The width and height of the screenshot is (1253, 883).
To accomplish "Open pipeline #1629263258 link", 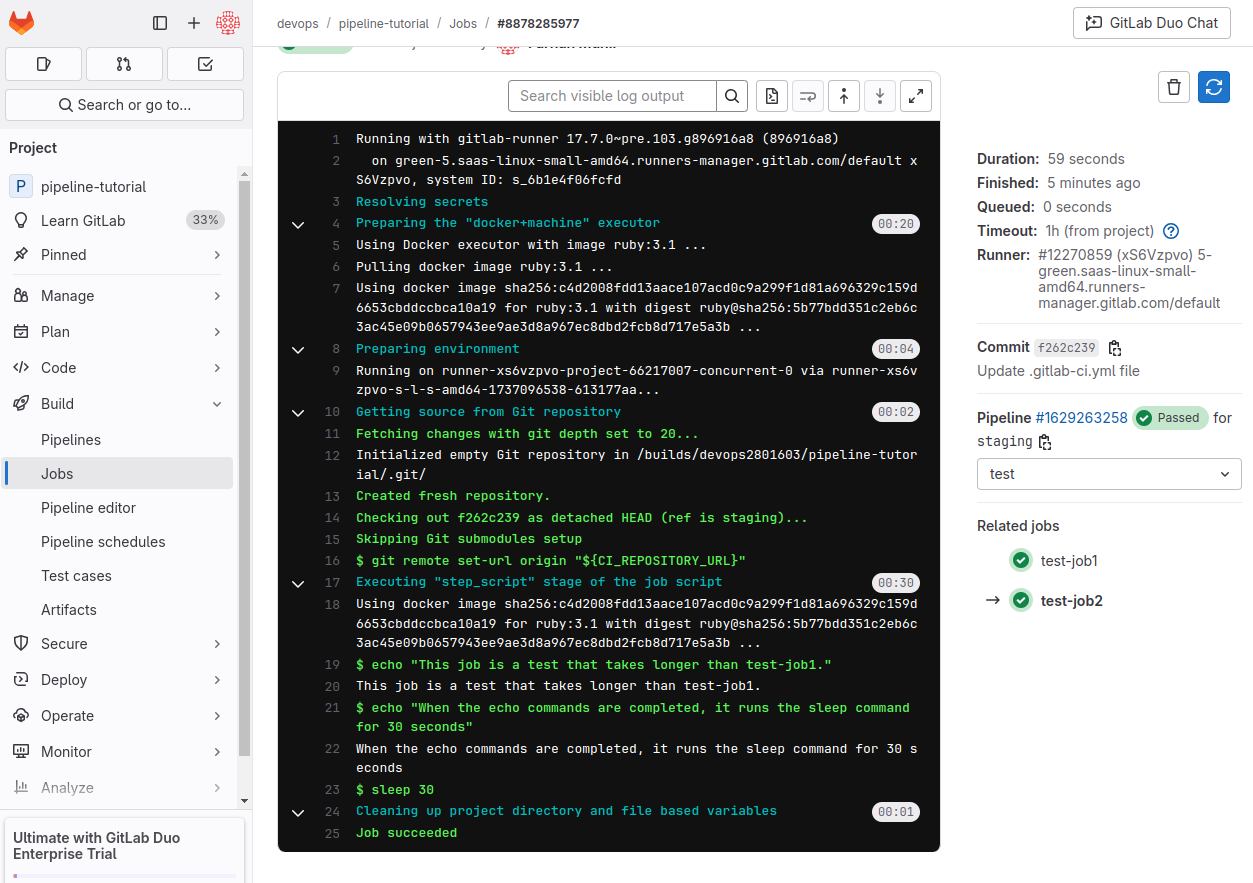I will tap(1081, 418).
